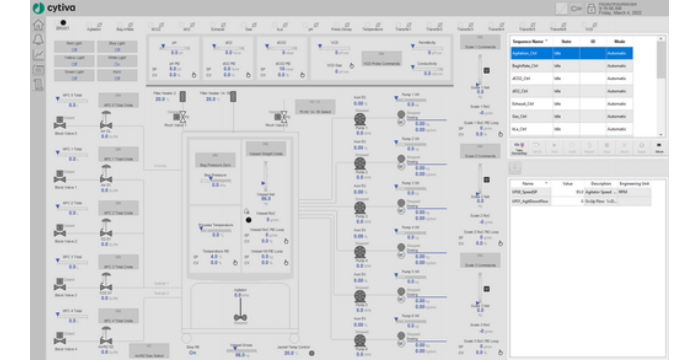Go to the Home screen icon
This screenshot has height=360, width=700.
coord(38,25)
